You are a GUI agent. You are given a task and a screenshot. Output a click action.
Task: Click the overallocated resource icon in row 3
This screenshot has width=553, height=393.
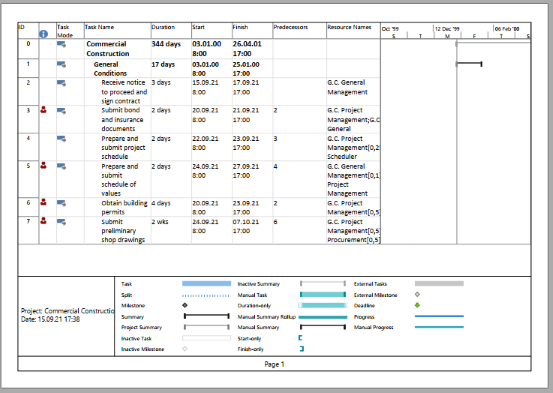(43, 110)
